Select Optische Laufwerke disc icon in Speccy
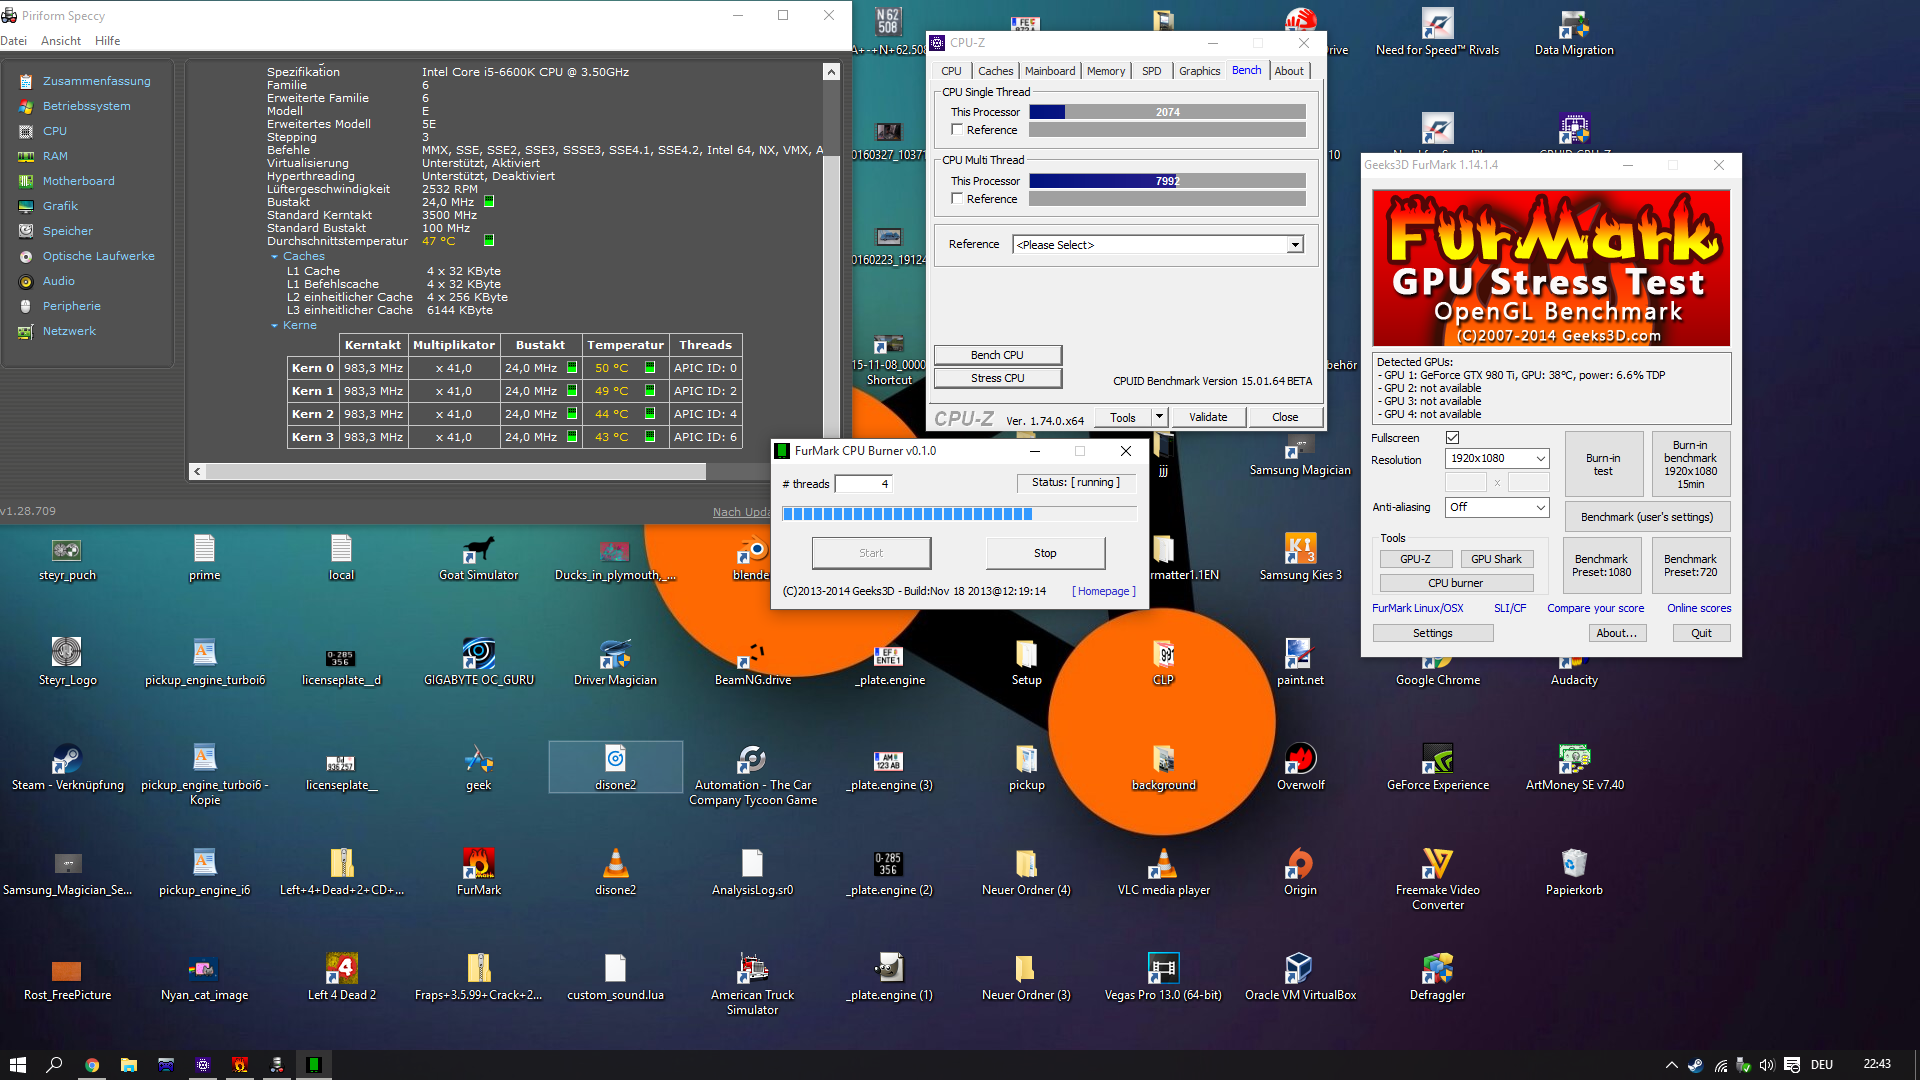The image size is (1920, 1080). [26, 256]
